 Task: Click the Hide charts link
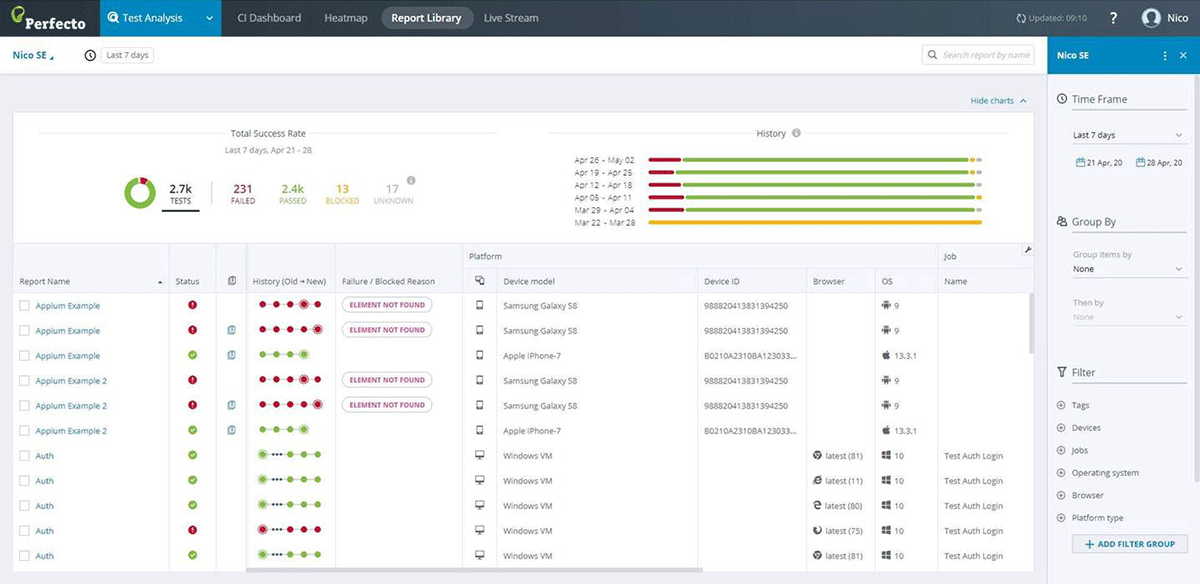pyautogui.click(x=992, y=100)
